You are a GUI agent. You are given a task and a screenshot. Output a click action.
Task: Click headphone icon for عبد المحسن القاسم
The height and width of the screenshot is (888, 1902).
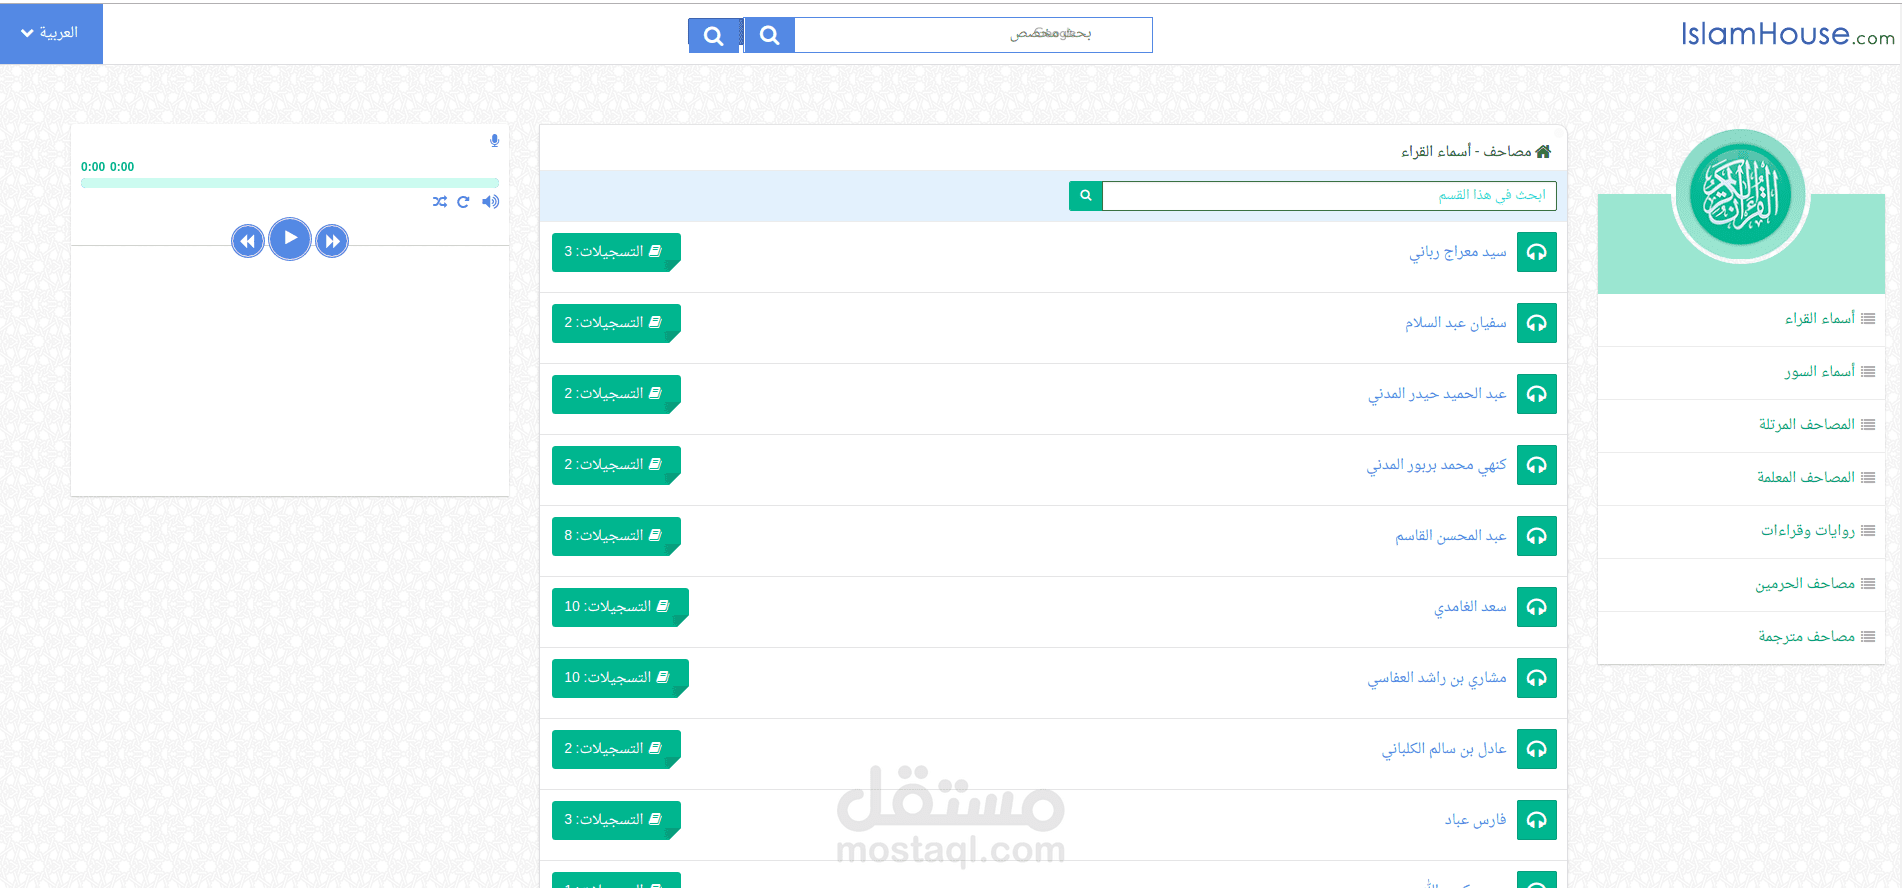[1537, 536]
